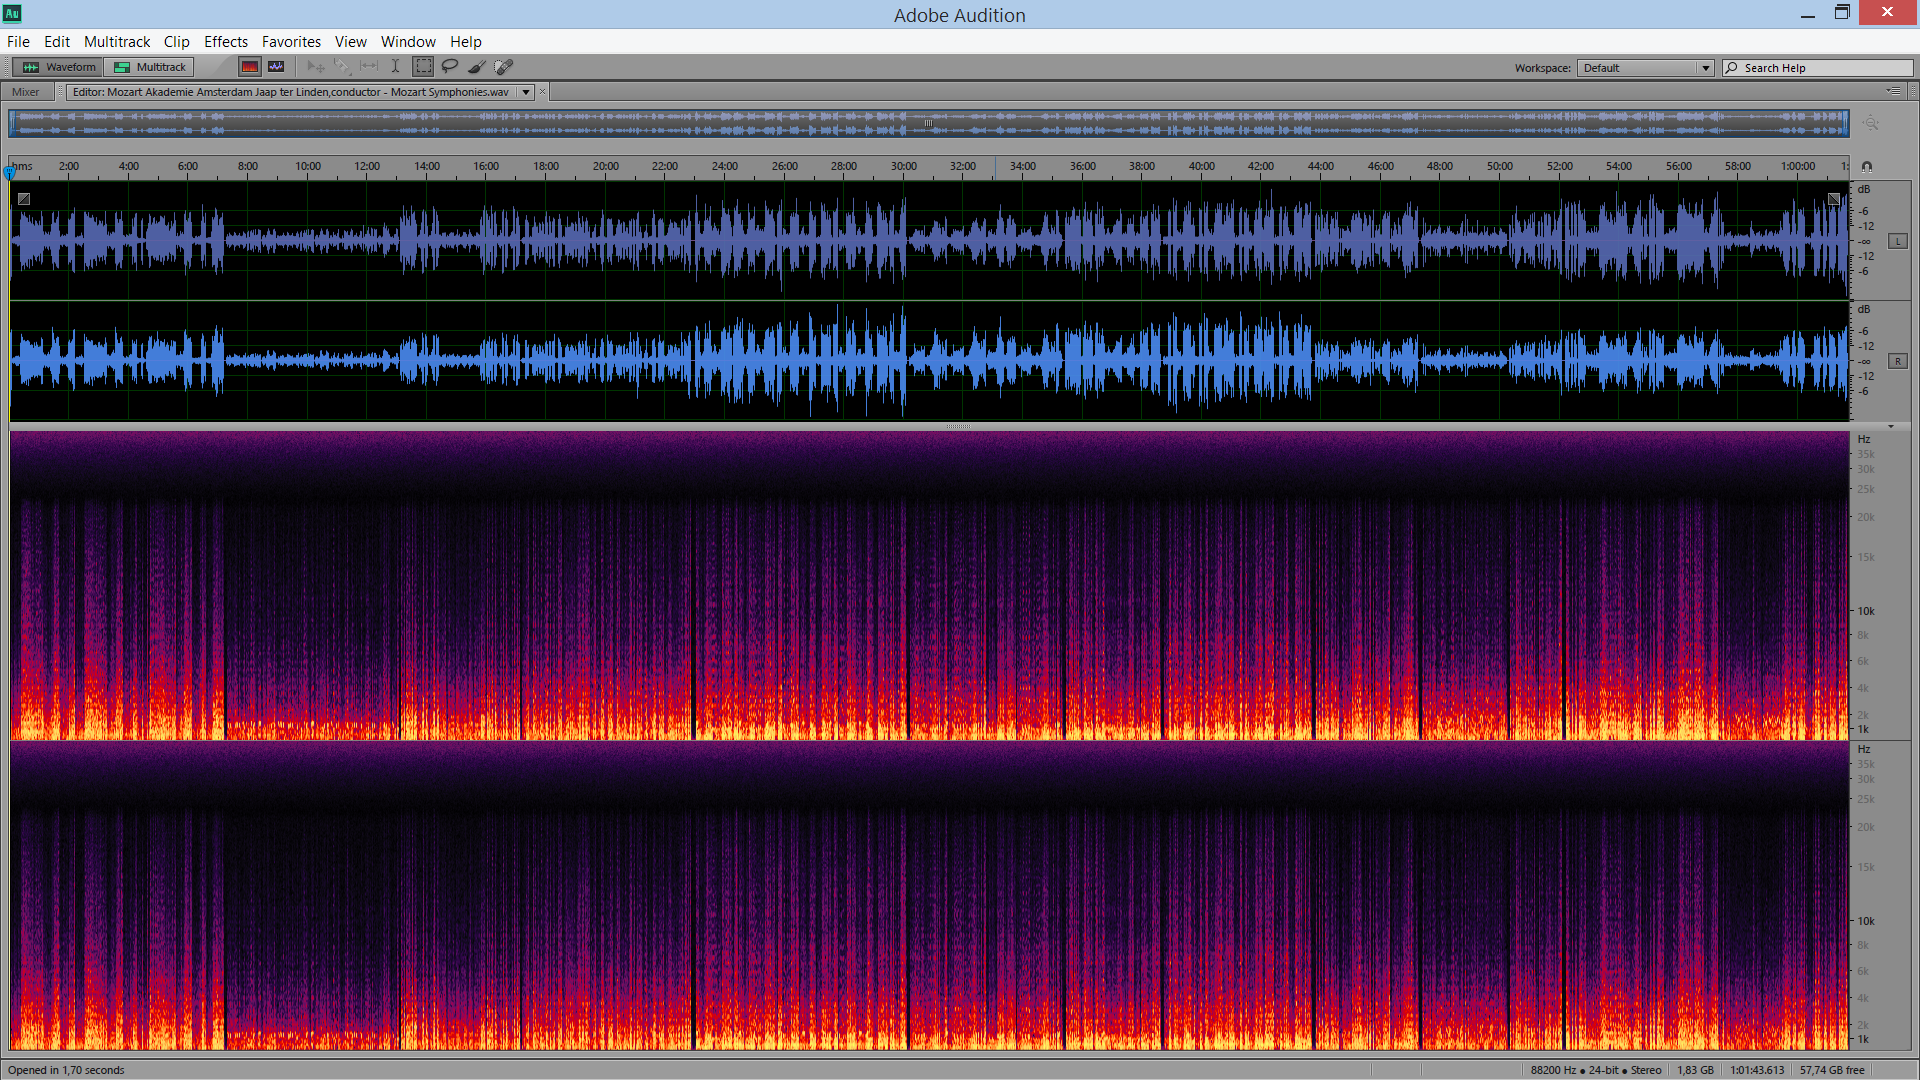Switch to Waveform view
1920x1080 pixels.
(x=60, y=67)
